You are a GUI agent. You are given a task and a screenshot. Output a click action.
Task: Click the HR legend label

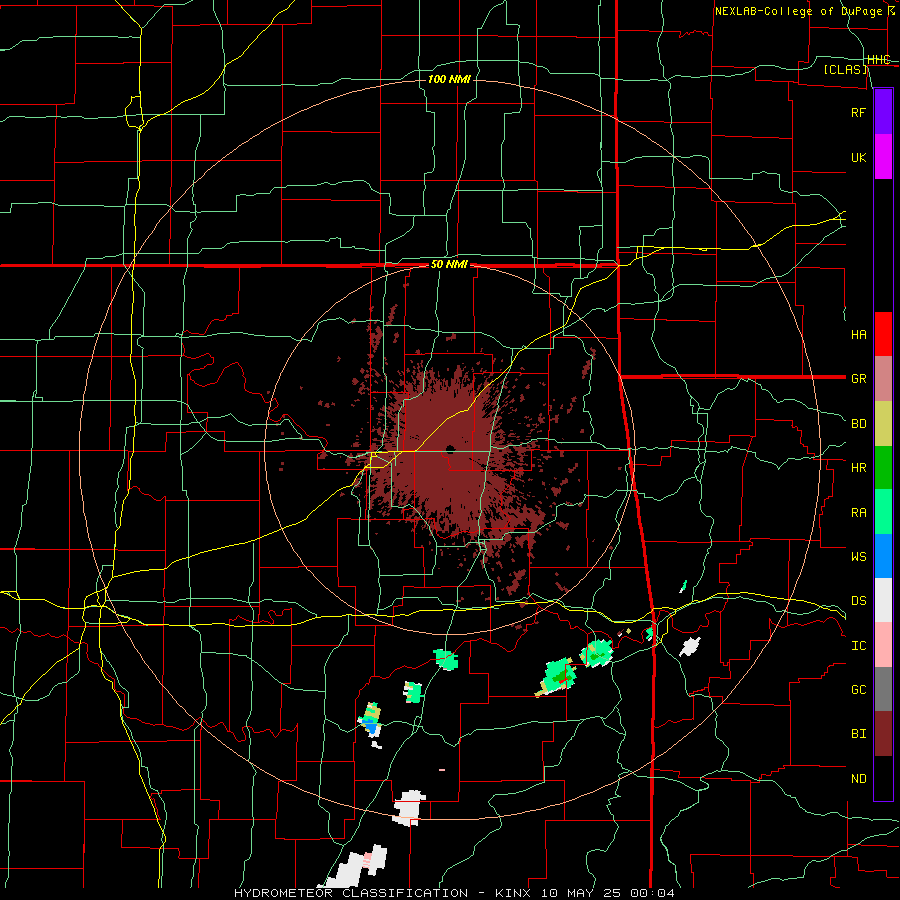click(858, 468)
